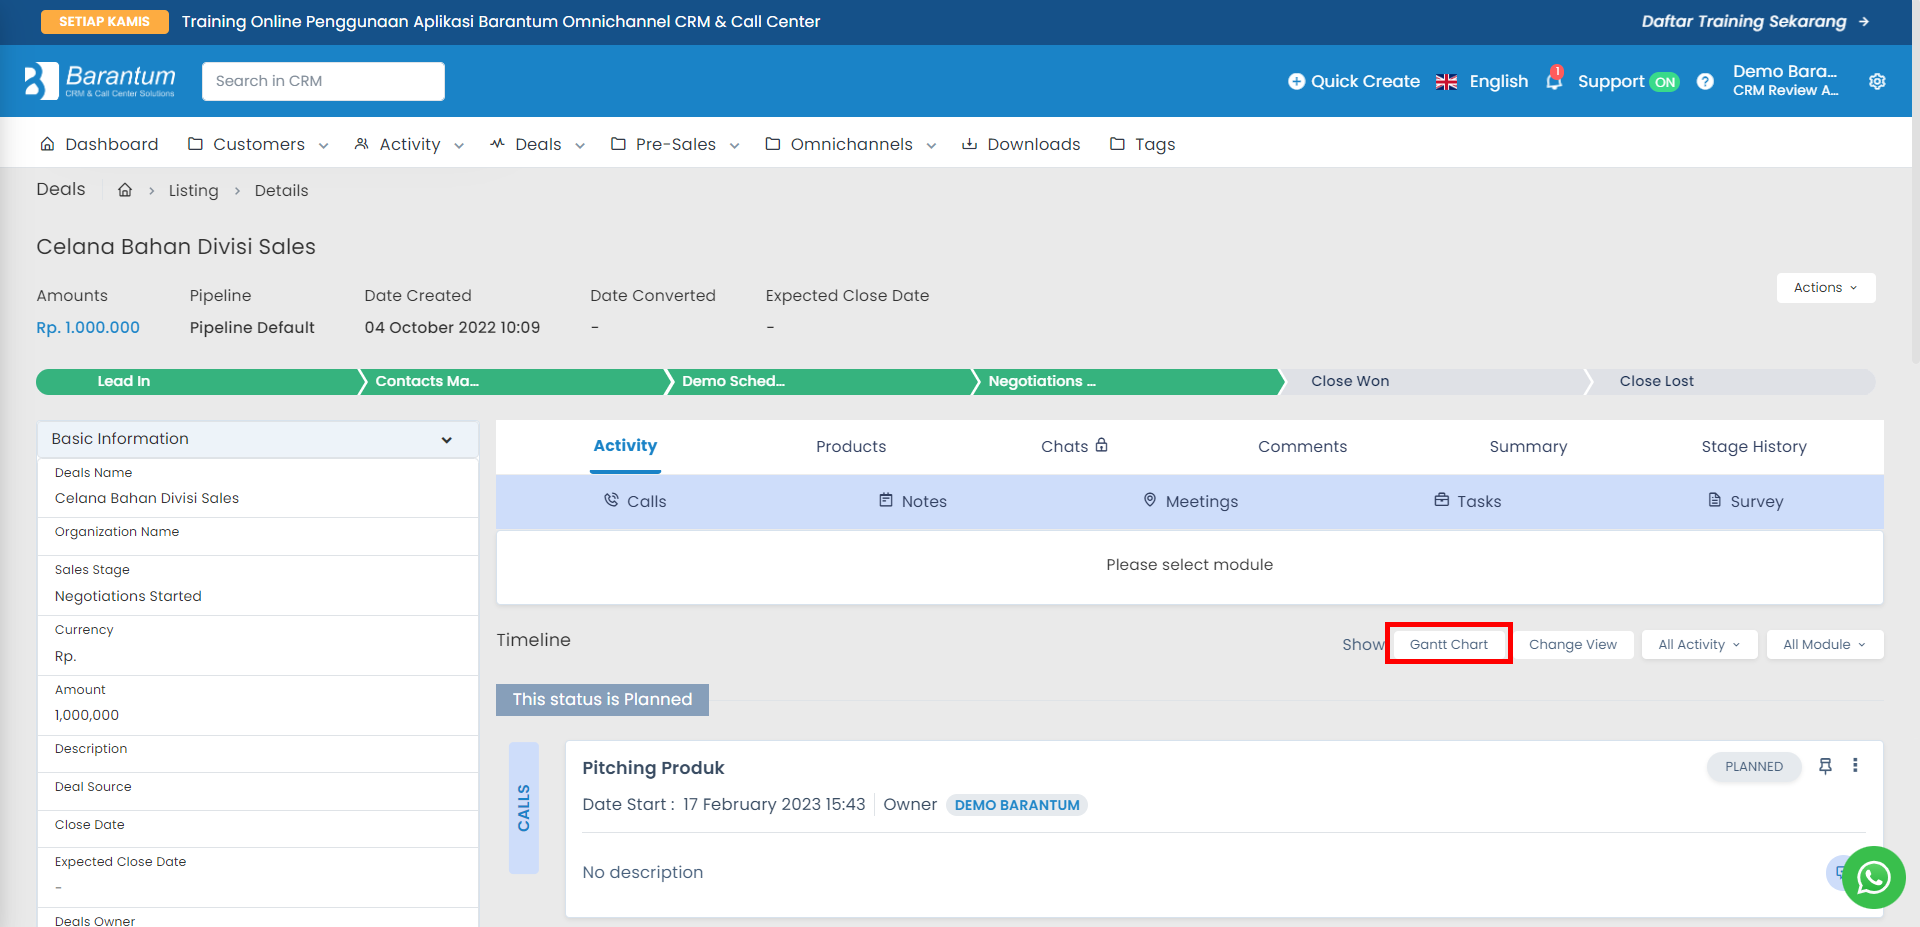The width and height of the screenshot is (1920, 927).
Task: Click DEMO BARANTUM owner badge
Action: tap(1017, 805)
